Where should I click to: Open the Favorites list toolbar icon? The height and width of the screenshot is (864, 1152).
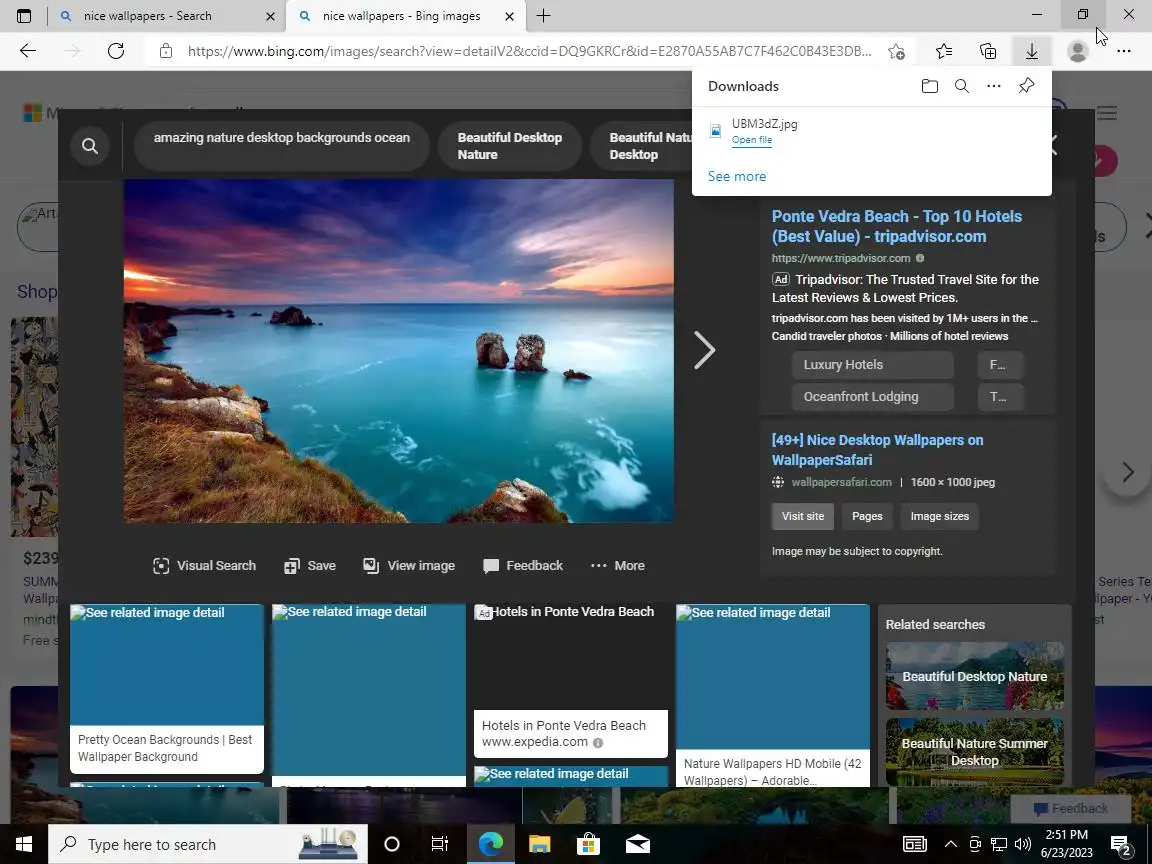coord(944,51)
